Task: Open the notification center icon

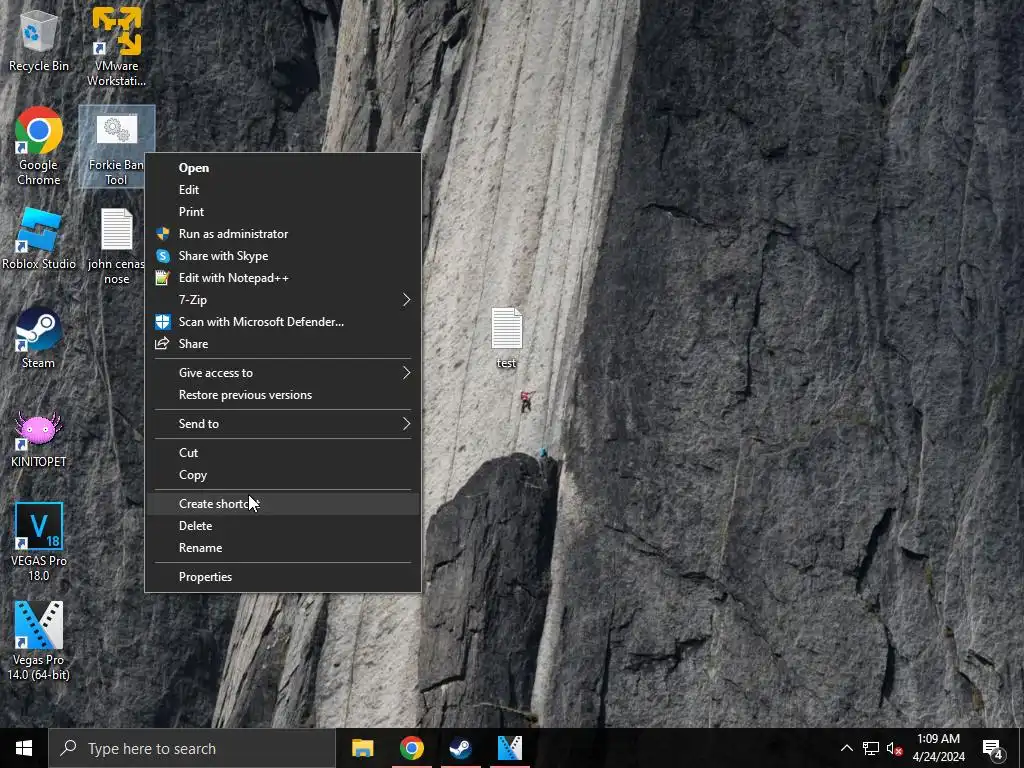Action: click(x=994, y=748)
